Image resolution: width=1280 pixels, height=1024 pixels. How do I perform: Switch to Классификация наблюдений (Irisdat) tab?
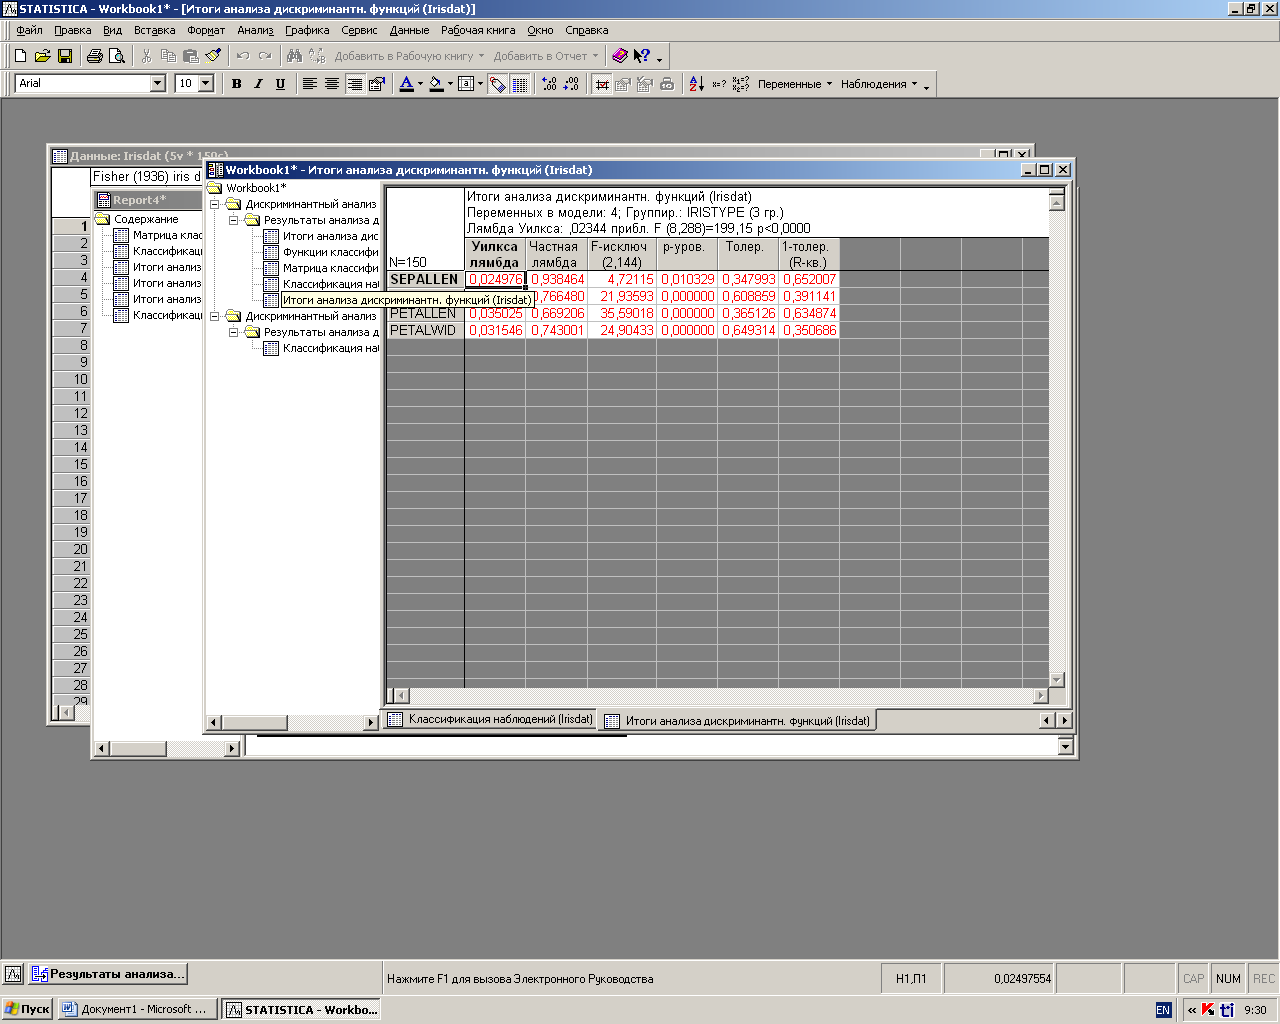point(490,719)
